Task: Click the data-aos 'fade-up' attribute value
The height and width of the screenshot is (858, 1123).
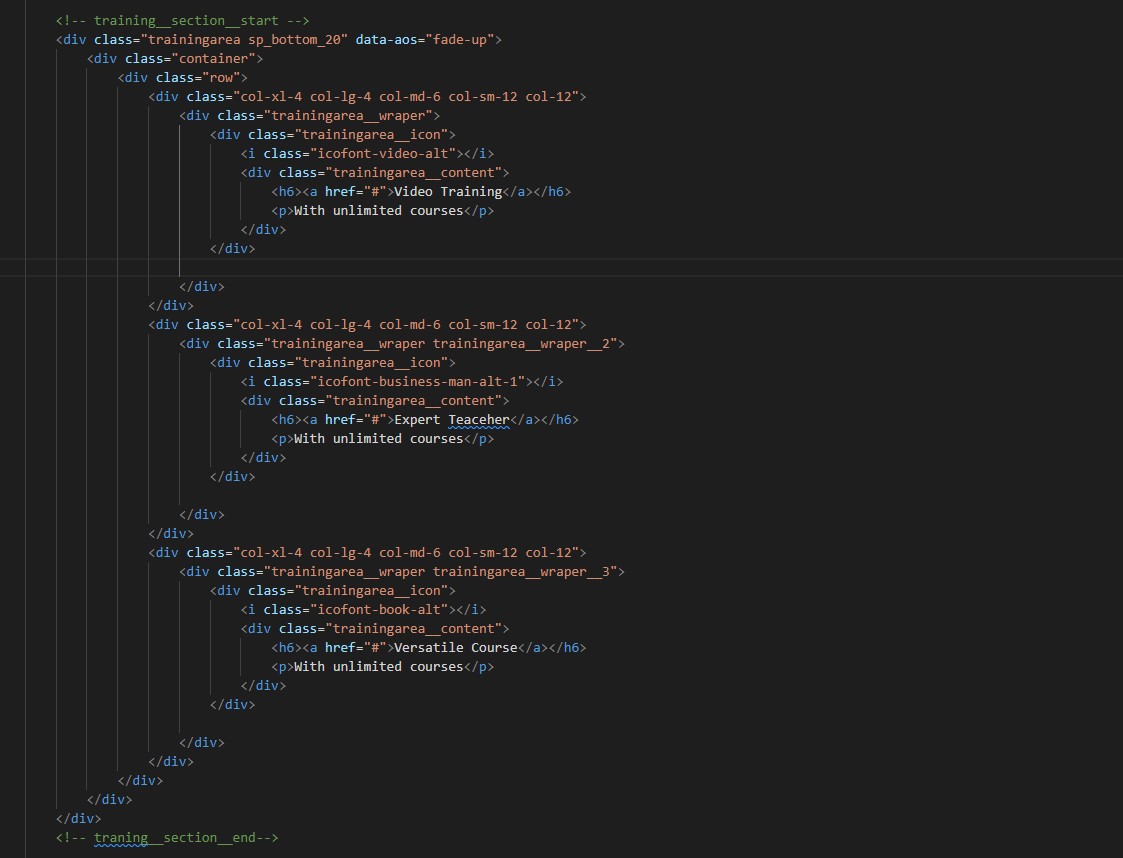Action: pyautogui.click(x=459, y=39)
